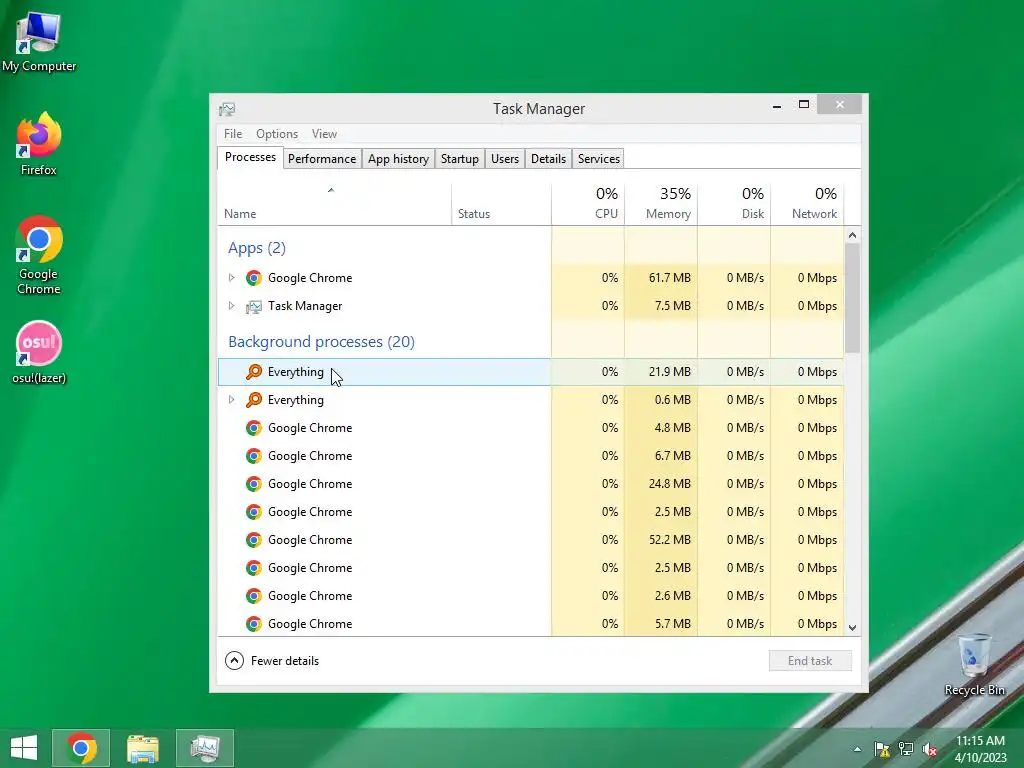Click the process list scrollbar thumb
This screenshot has height=768, width=1024.
[x=852, y=298]
